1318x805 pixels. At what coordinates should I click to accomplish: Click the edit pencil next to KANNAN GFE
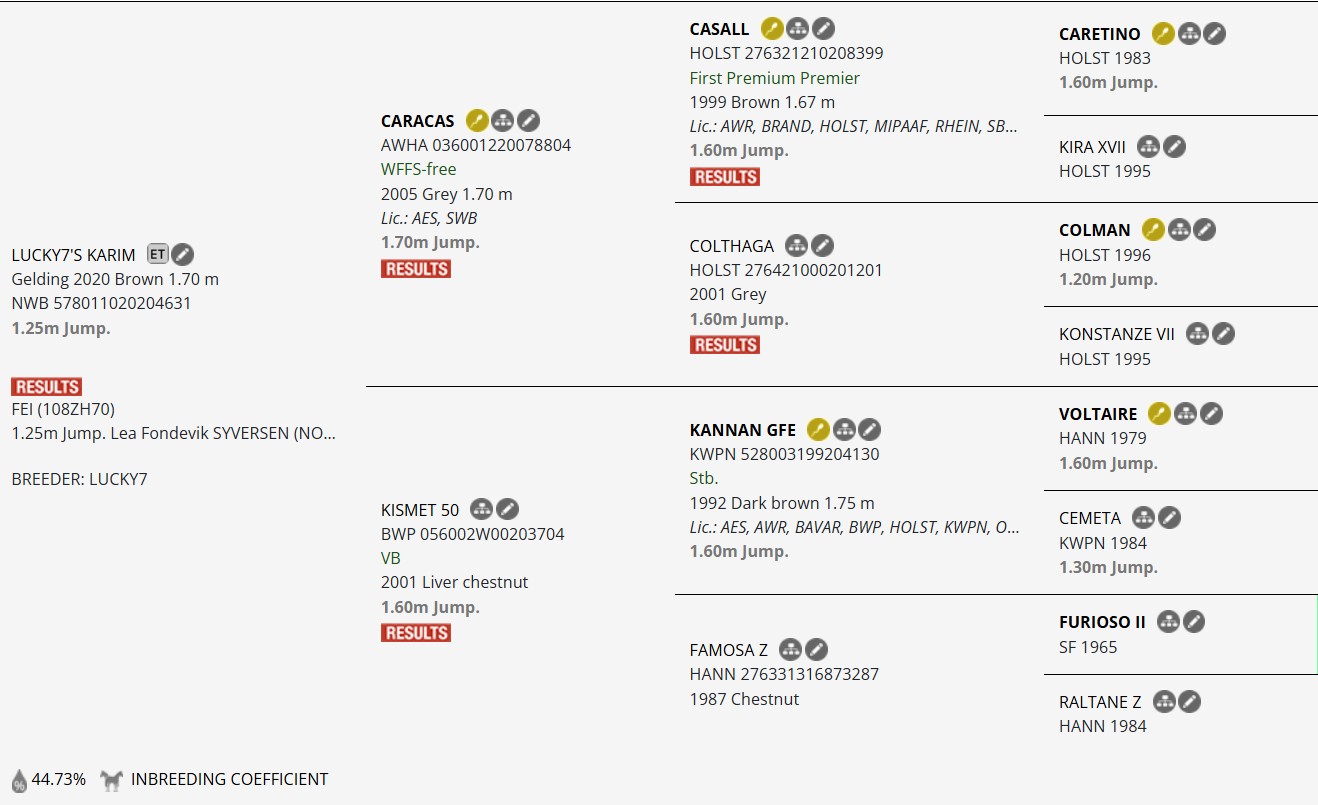pyautogui.click(x=870, y=430)
